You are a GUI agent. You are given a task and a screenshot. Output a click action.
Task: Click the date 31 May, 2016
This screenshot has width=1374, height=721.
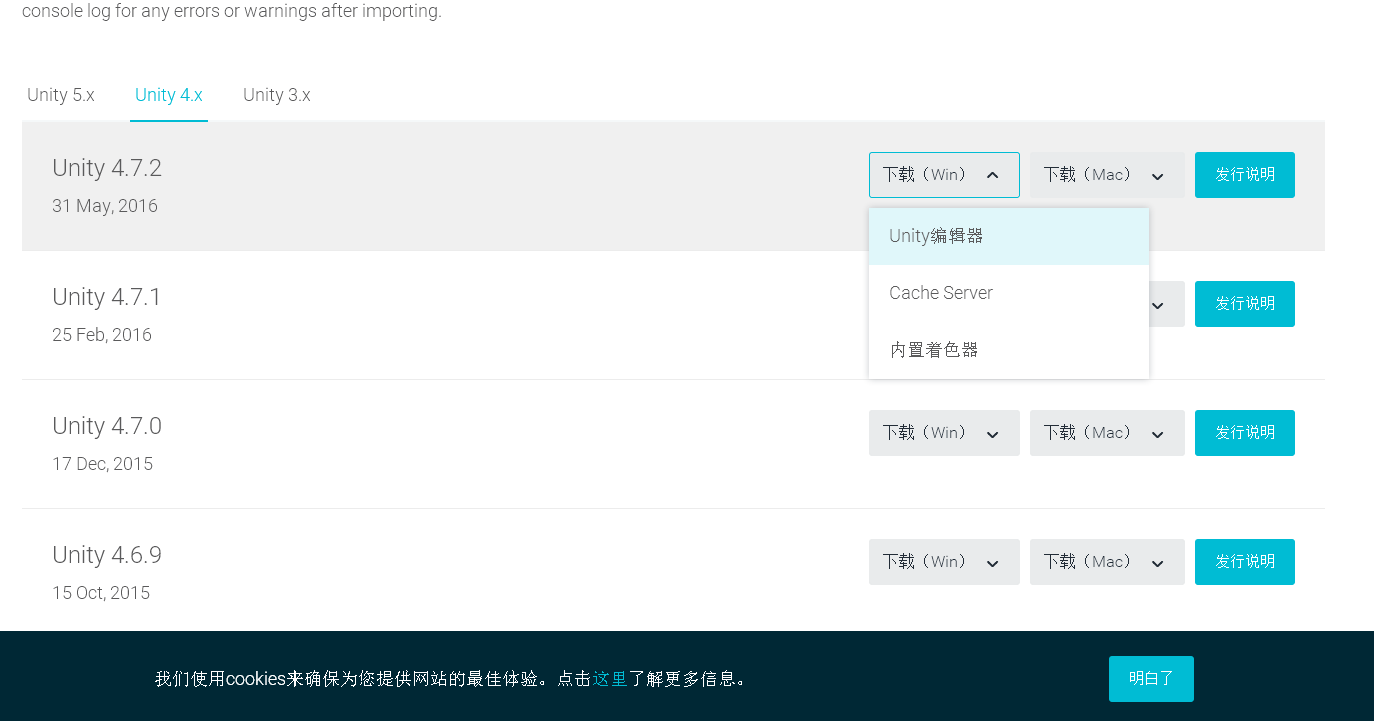click(105, 206)
